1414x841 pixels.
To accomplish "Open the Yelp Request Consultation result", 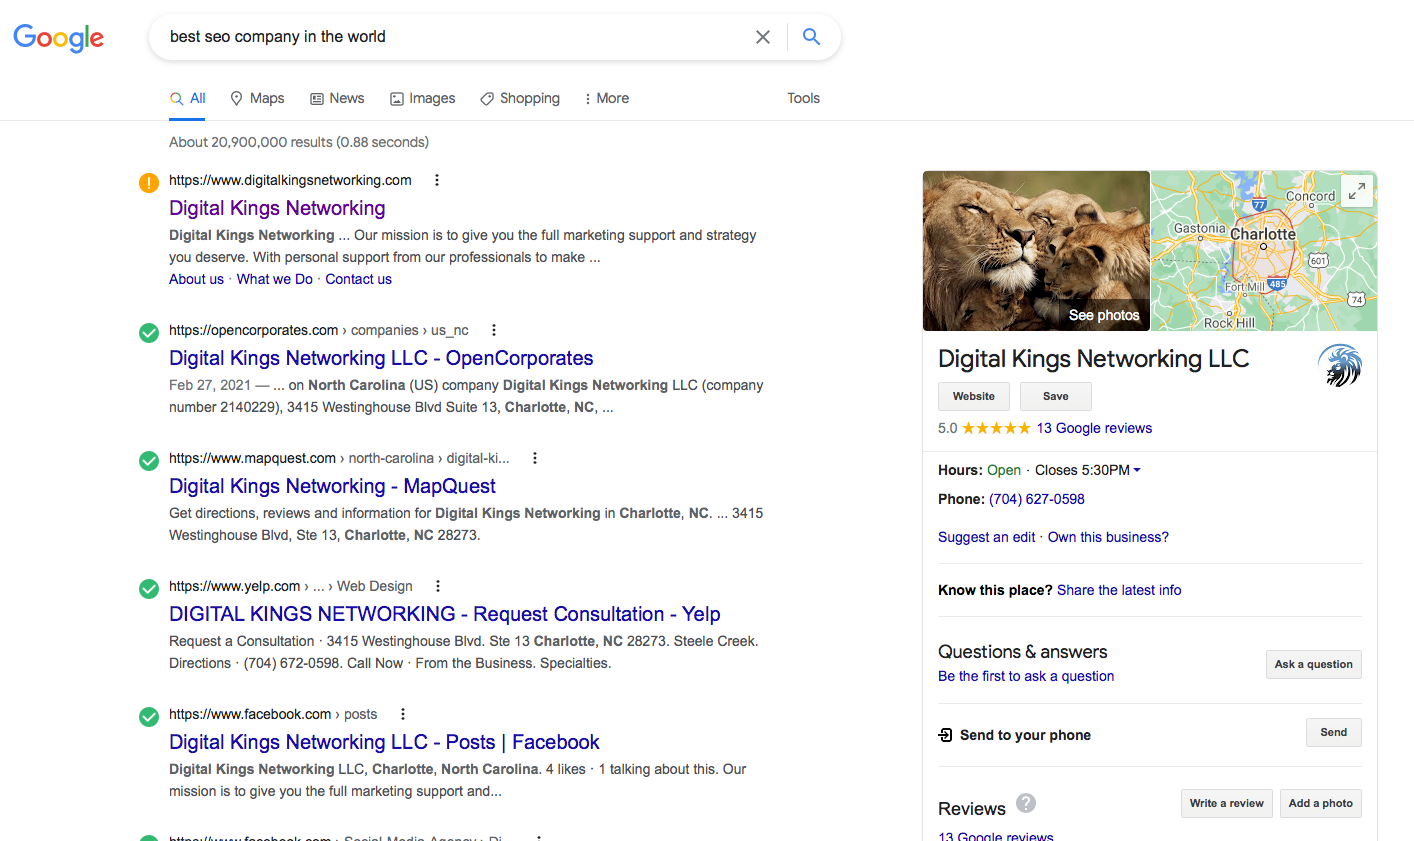I will (x=445, y=614).
